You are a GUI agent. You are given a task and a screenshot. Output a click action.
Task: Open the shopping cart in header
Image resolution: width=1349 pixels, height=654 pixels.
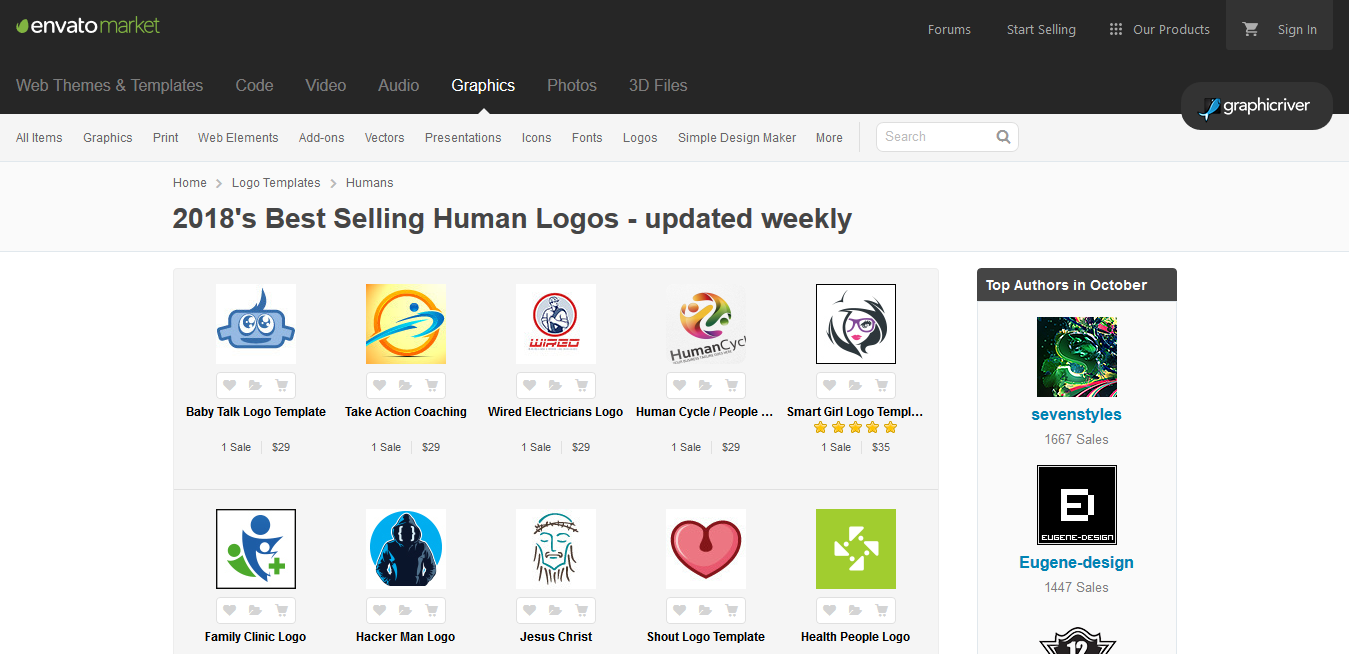(x=1250, y=29)
